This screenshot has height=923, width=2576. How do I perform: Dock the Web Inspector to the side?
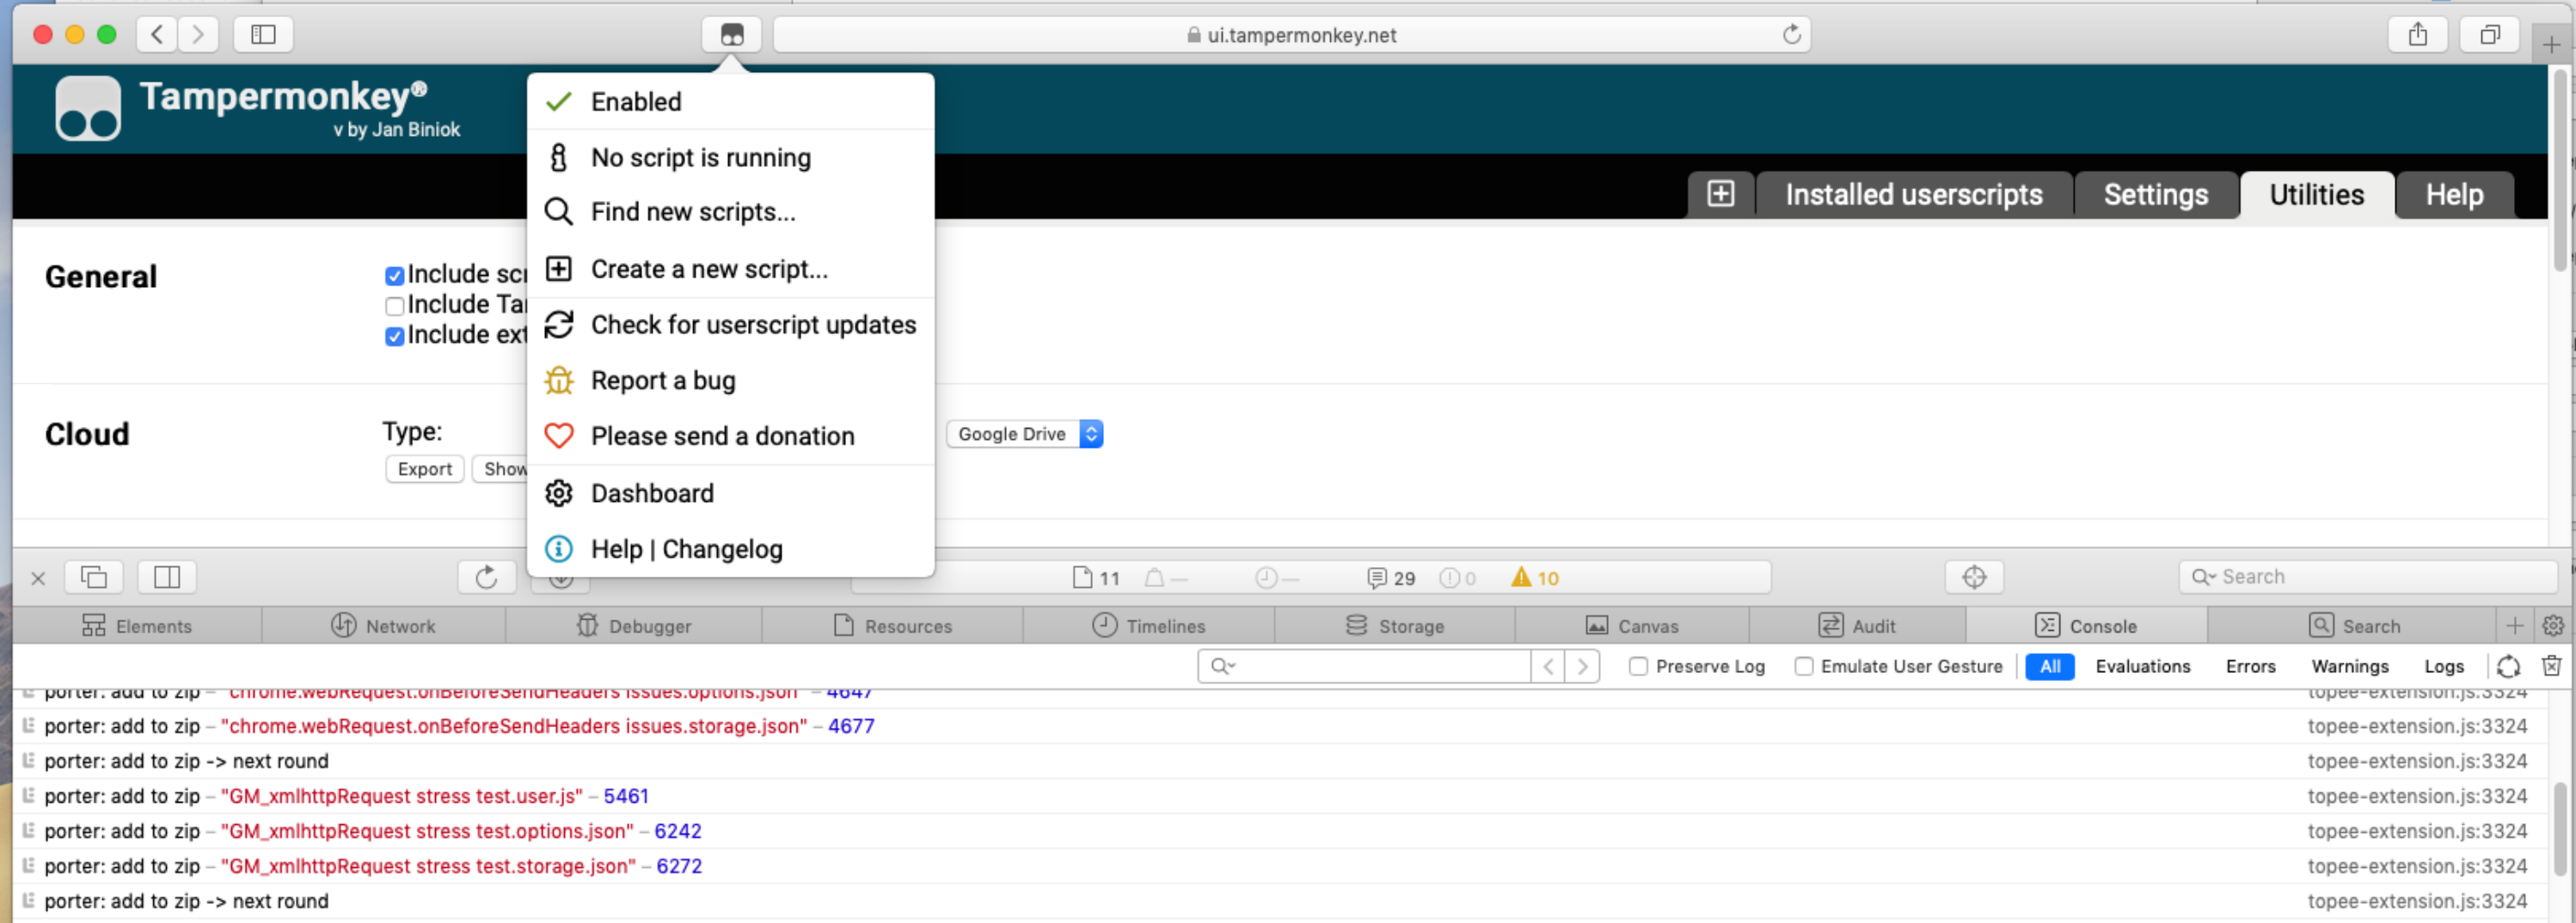(x=167, y=577)
